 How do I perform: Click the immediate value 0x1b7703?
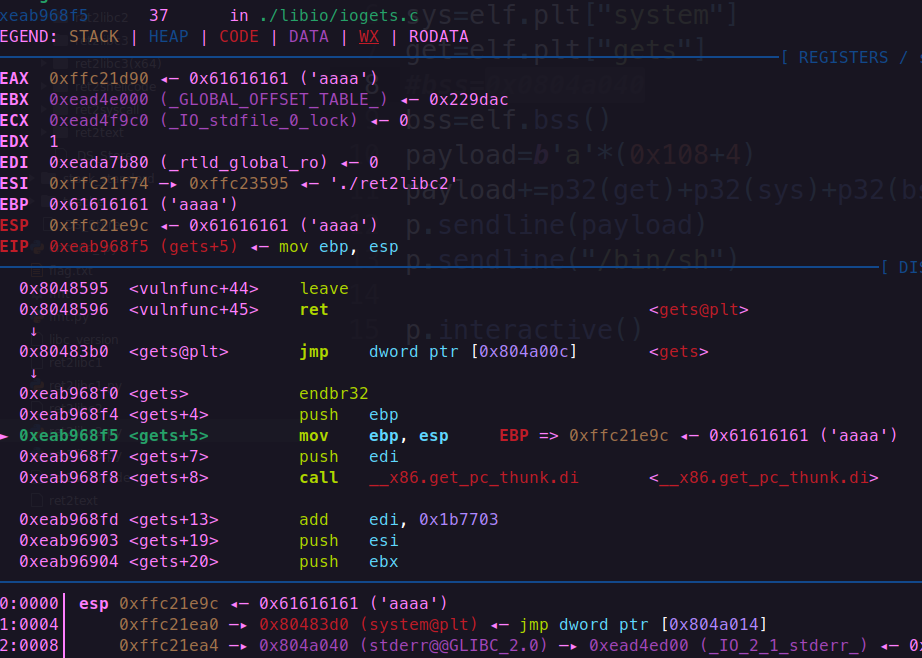[x=459, y=520]
